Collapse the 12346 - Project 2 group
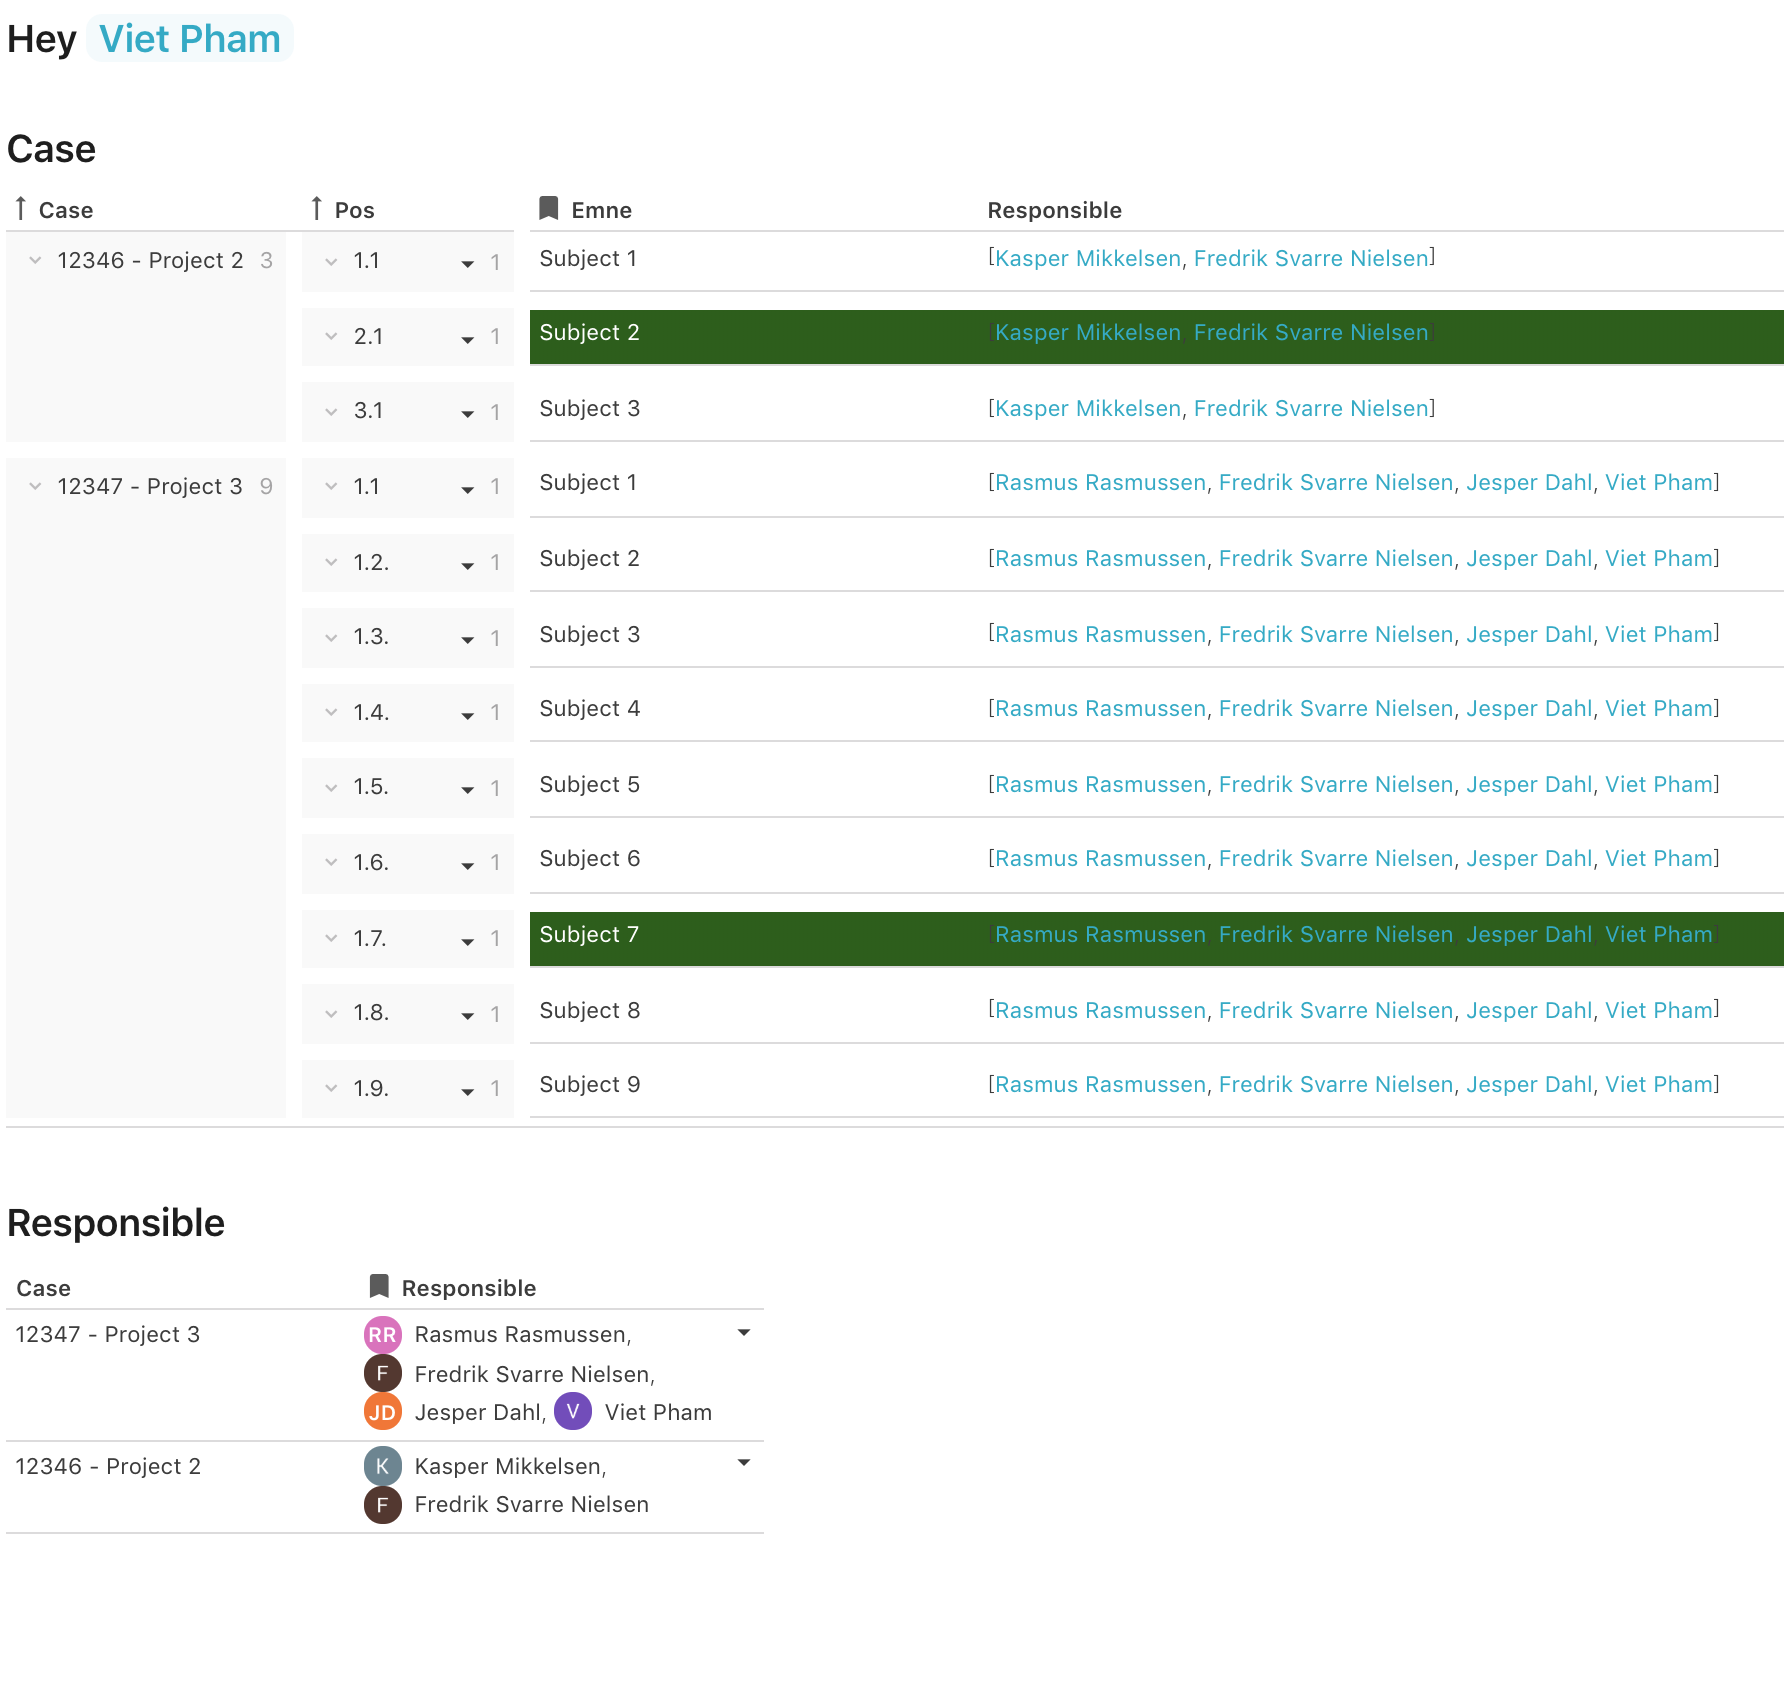The image size is (1784, 1682). pos(35,260)
